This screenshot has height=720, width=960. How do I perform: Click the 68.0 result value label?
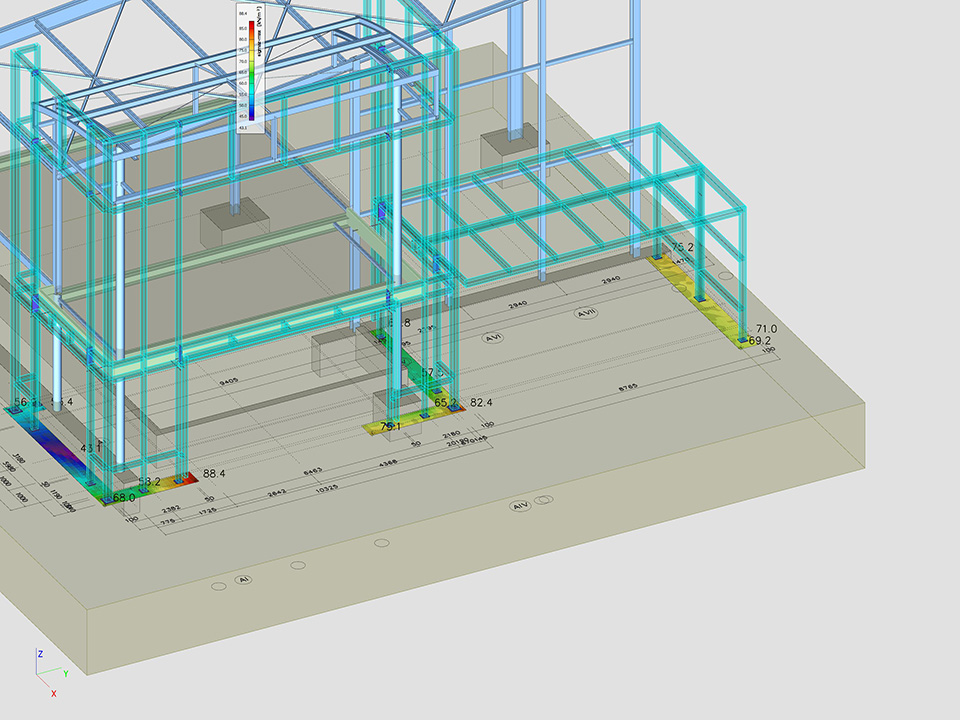[124, 497]
